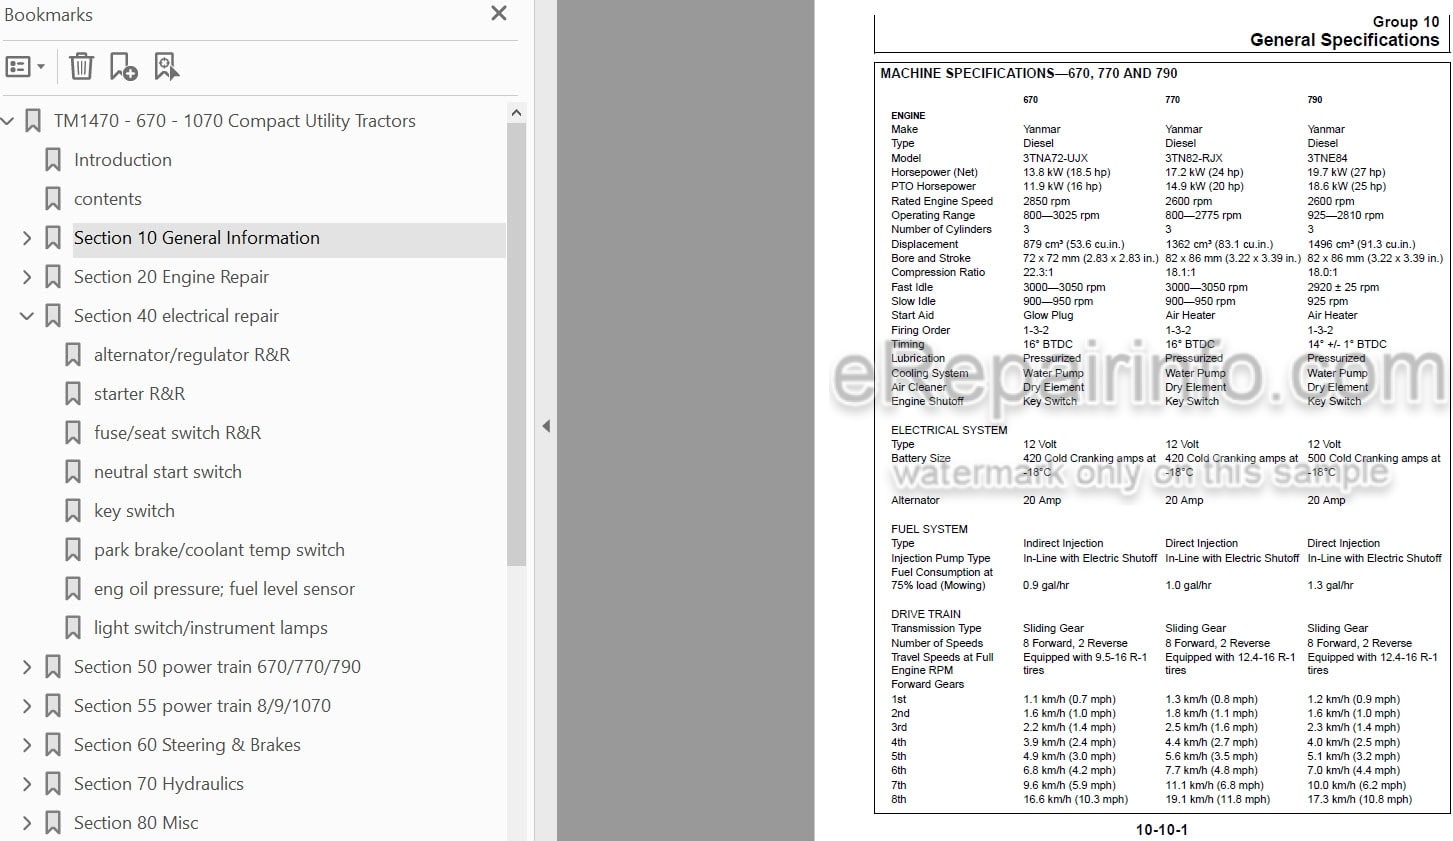Click the General Specifications page heading
The image size is (1453, 841).
point(1344,40)
